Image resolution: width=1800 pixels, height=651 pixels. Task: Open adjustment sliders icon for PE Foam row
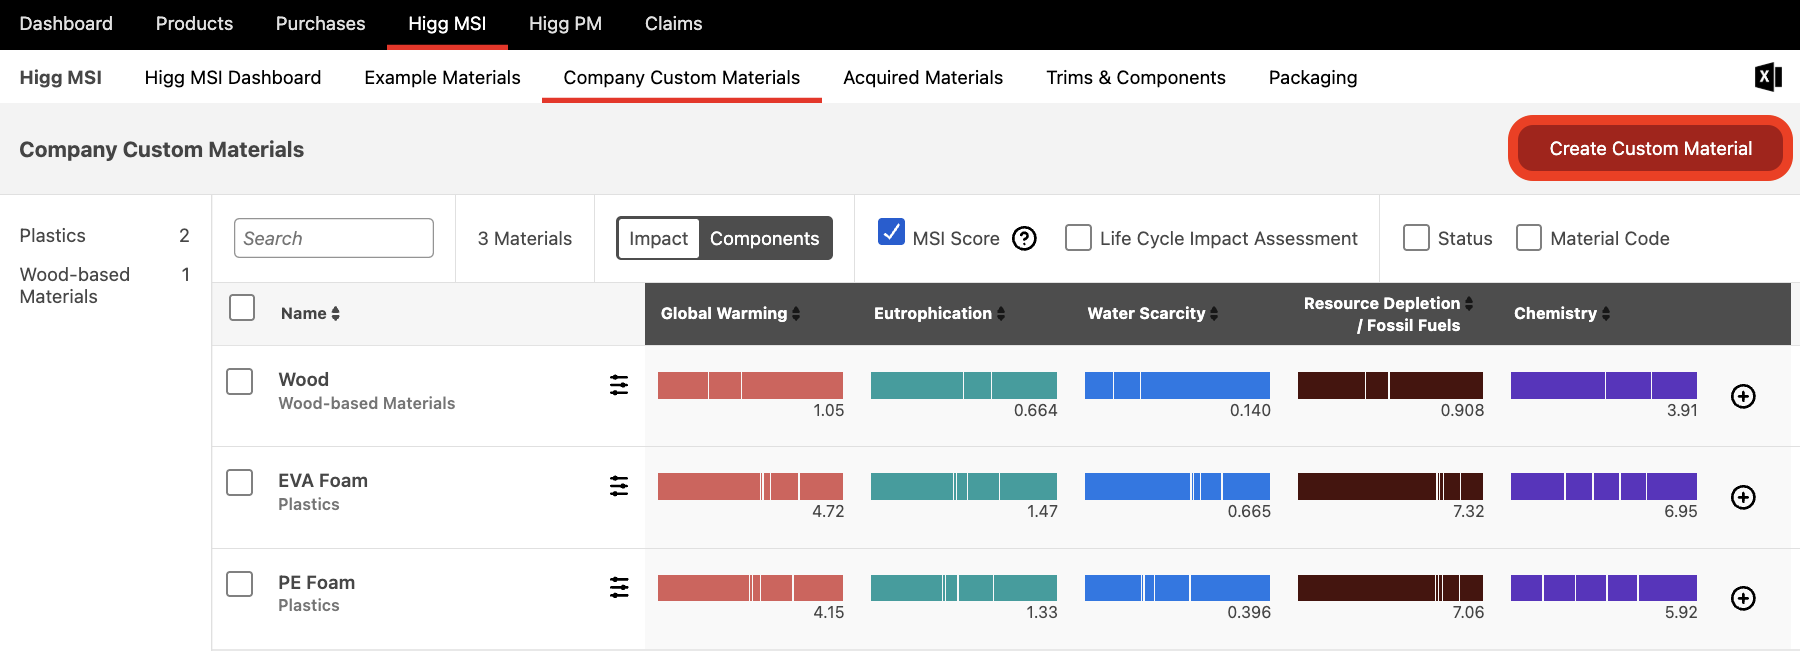[619, 587]
